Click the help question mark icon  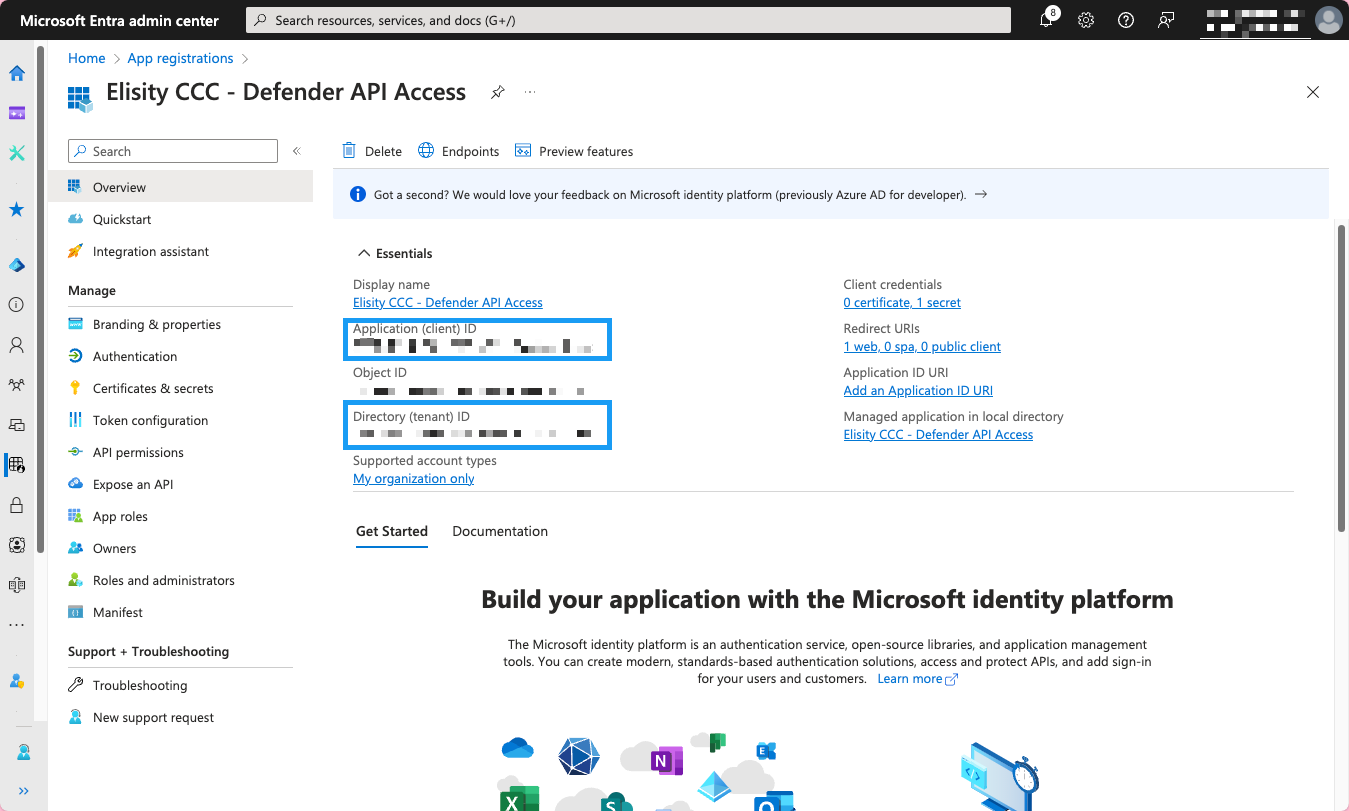click(1126, 20)
